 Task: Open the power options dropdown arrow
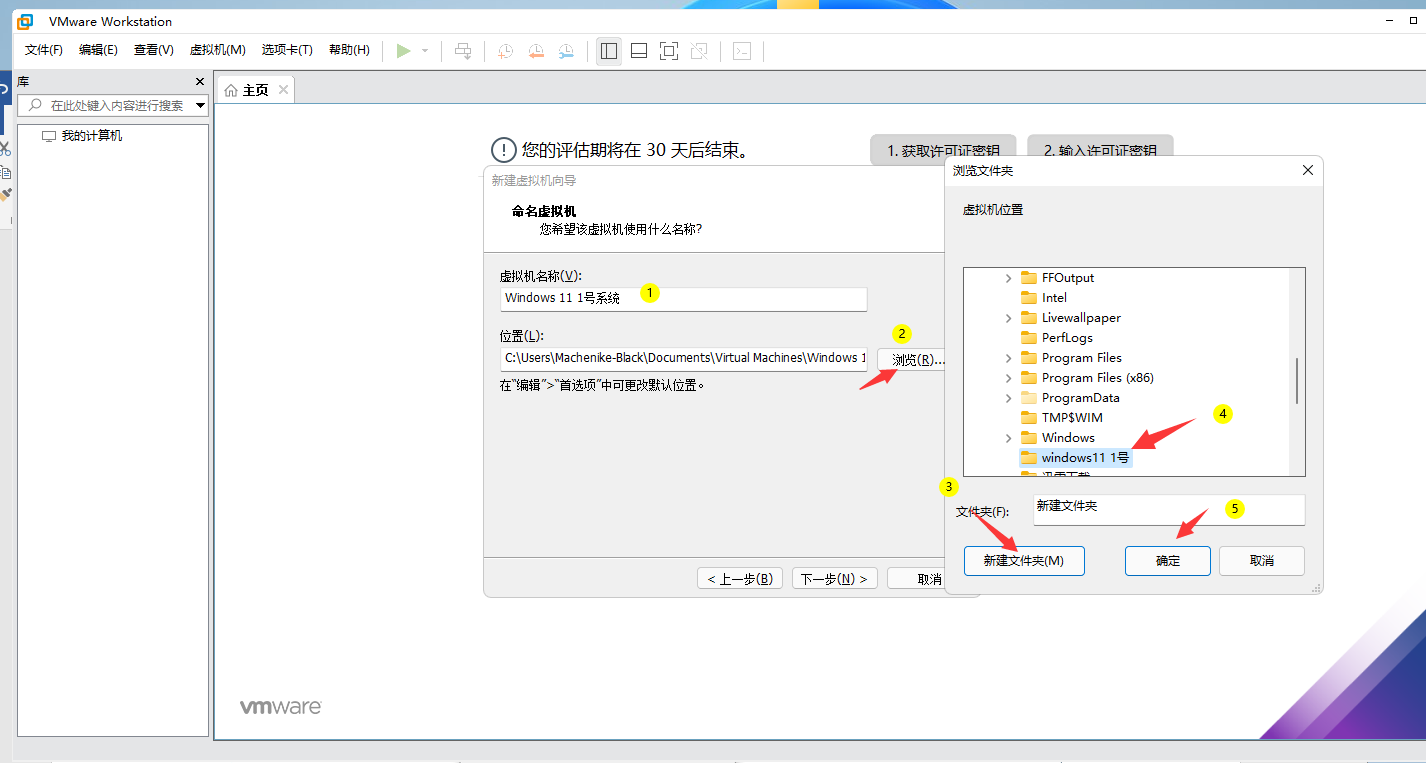[425, 51]
